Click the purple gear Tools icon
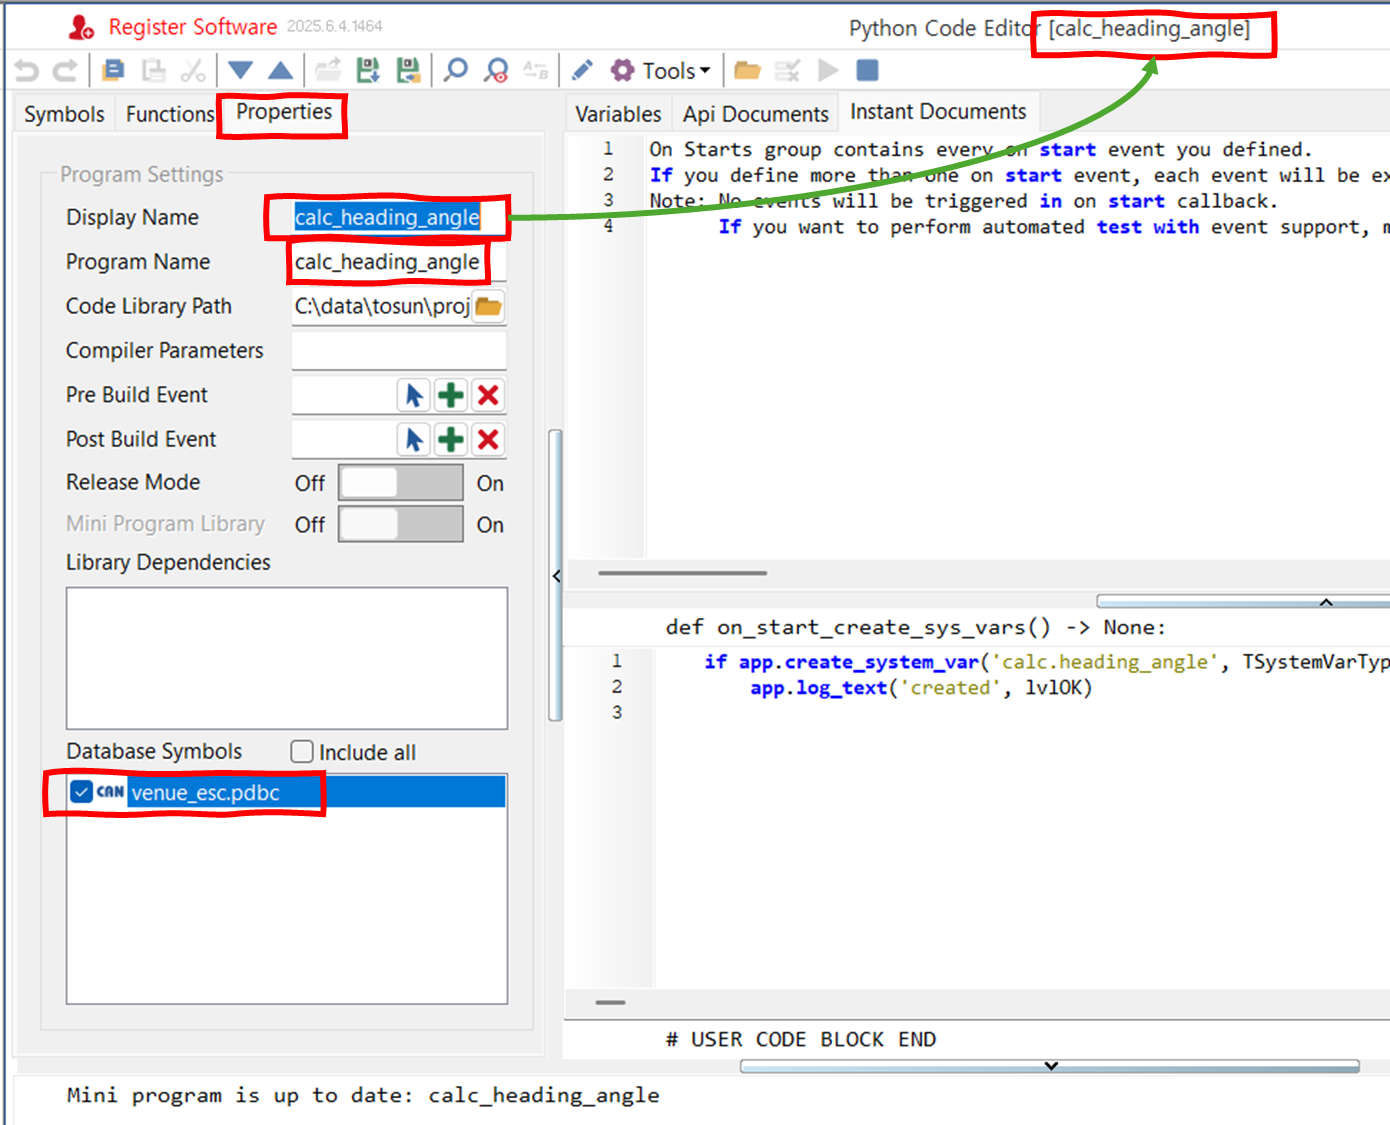 pyautogui.click(x=623, y=70)
